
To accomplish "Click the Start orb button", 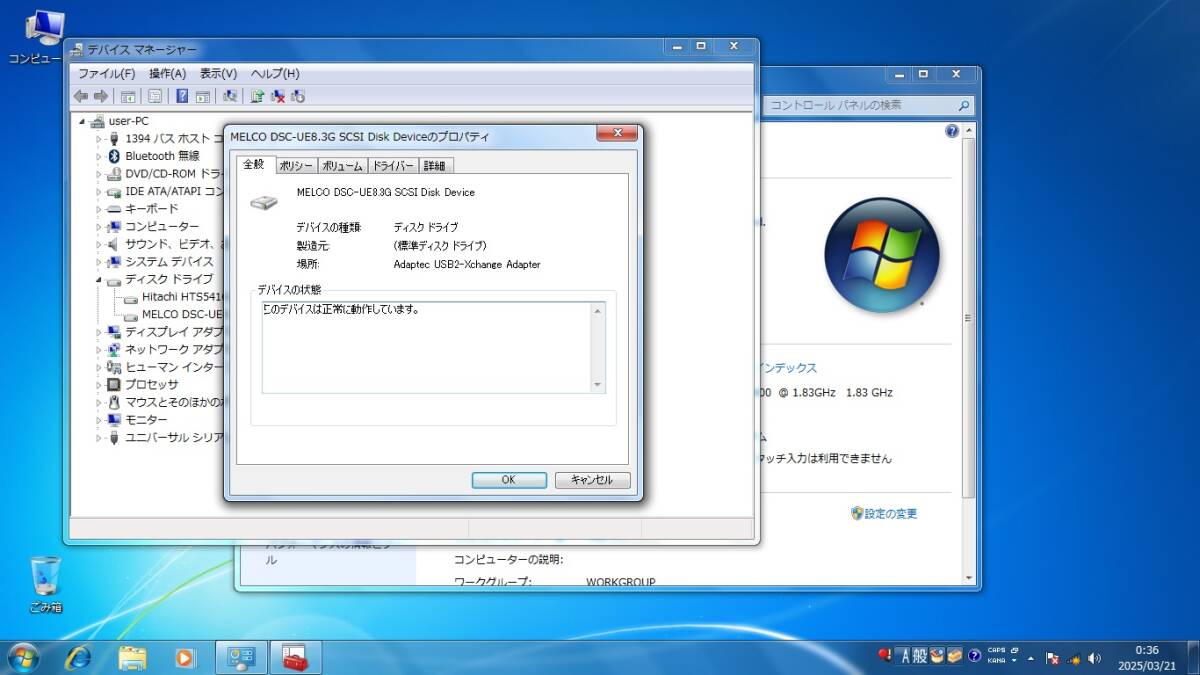I will click(x=23, y=658).
